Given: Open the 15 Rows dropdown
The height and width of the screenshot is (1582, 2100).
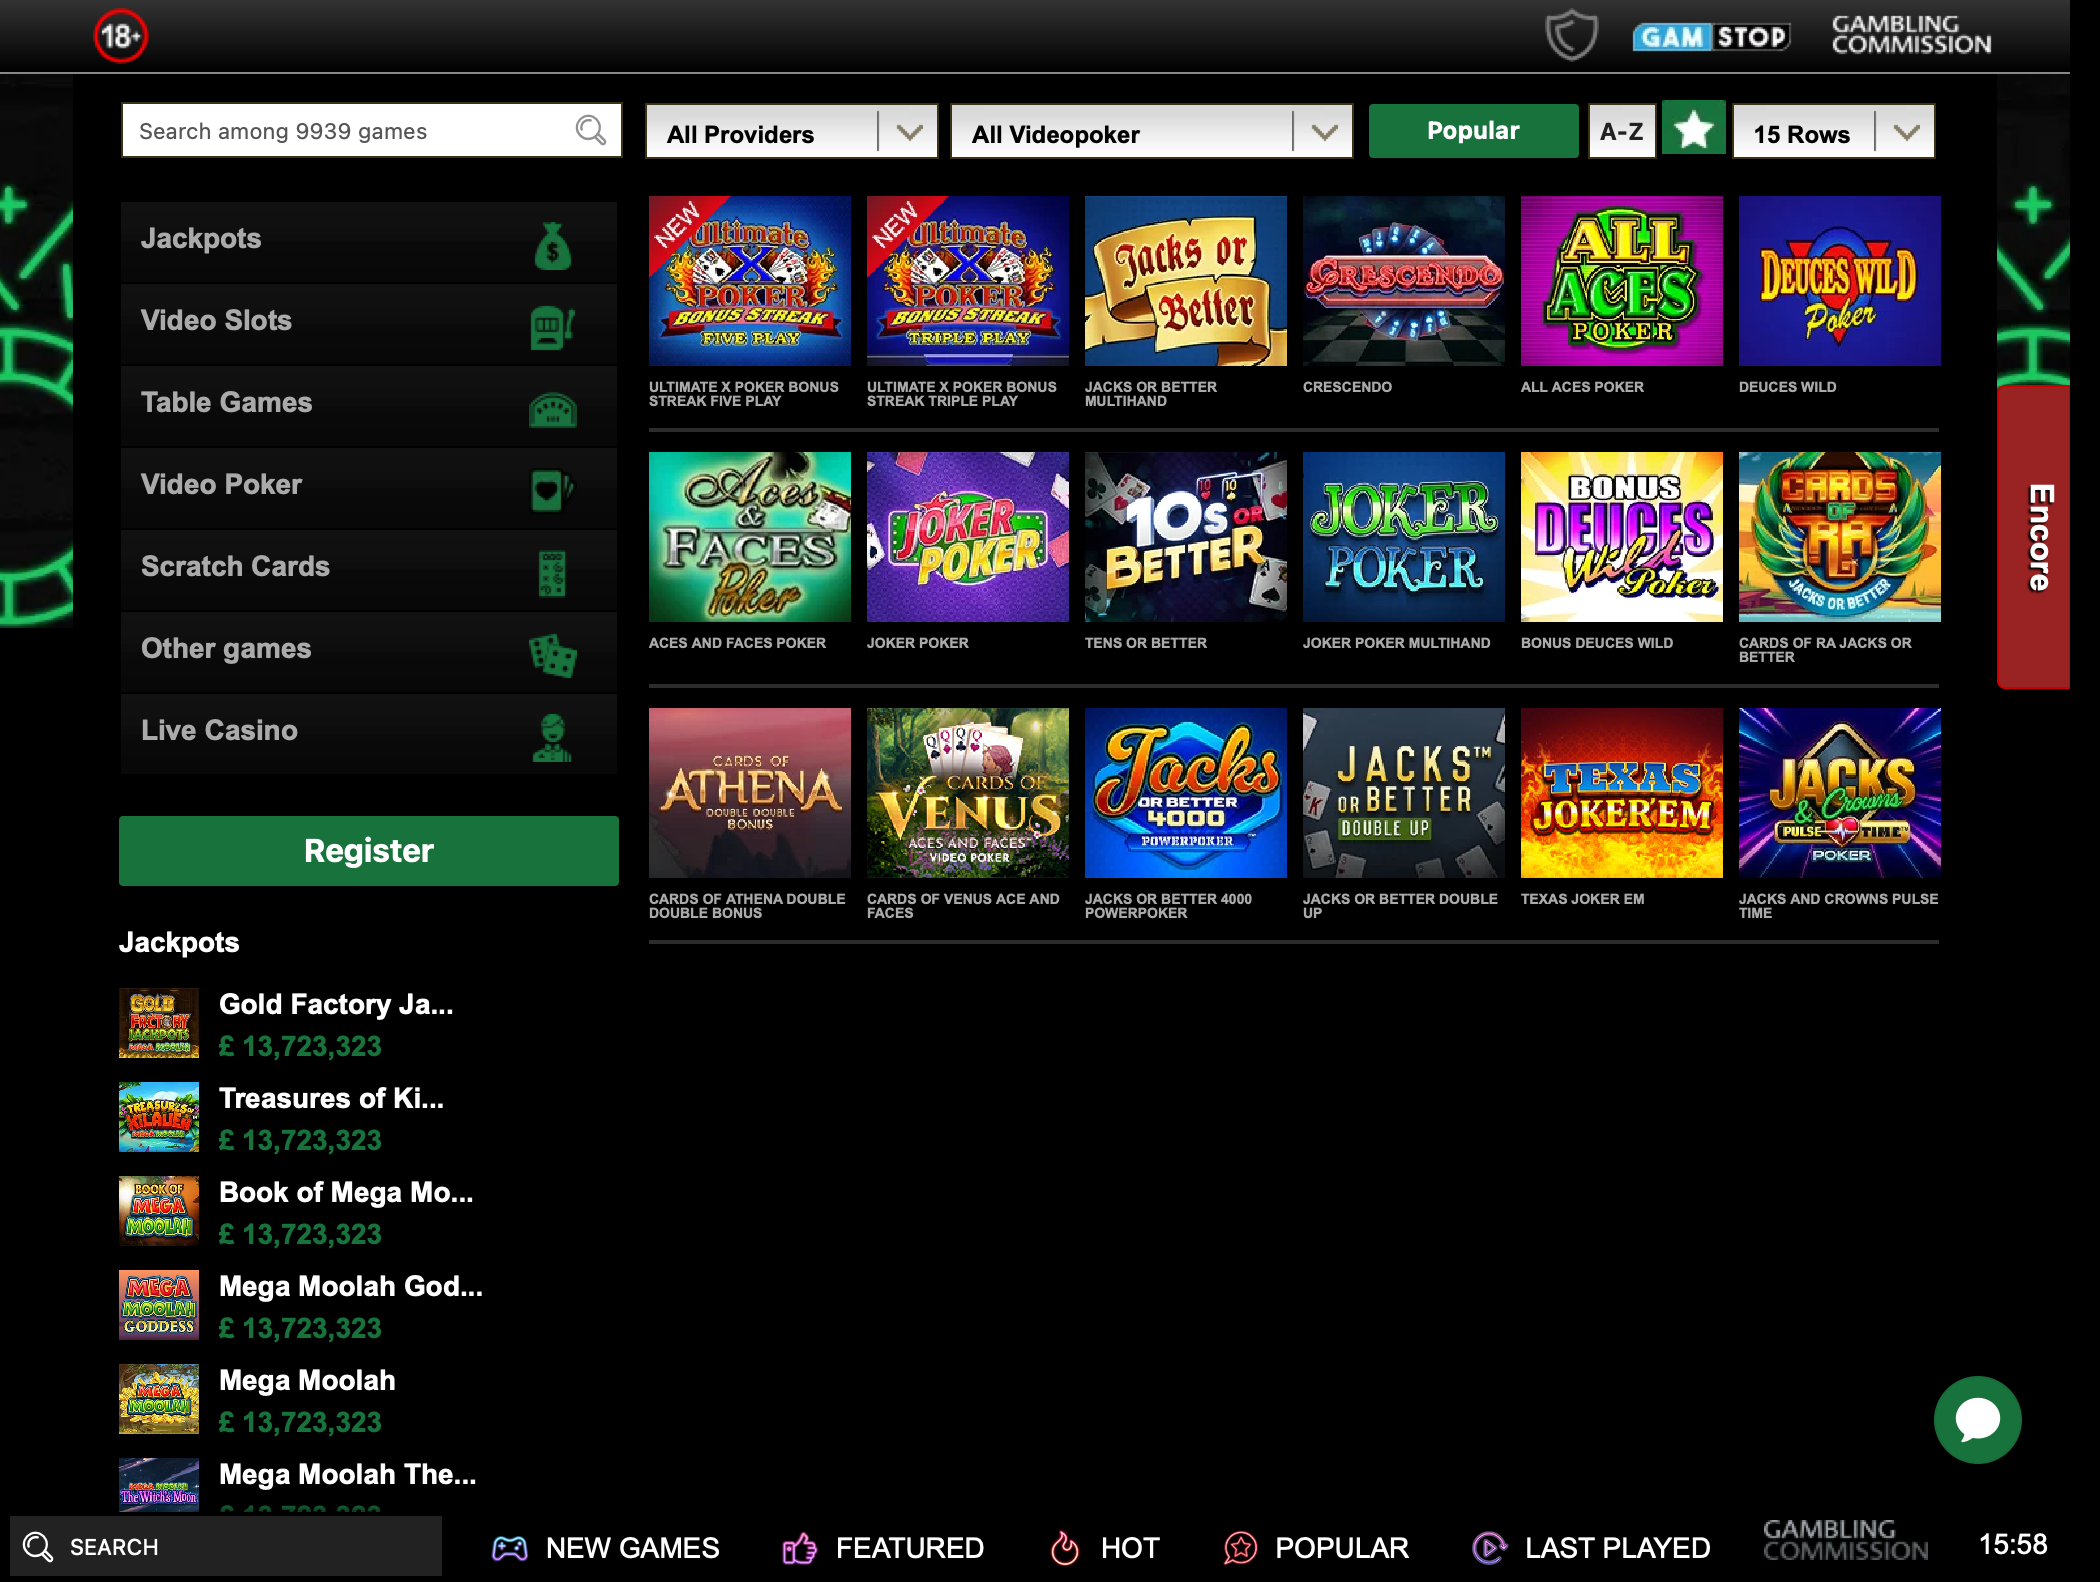Looking at the screenshot, I should point(1833,132).
